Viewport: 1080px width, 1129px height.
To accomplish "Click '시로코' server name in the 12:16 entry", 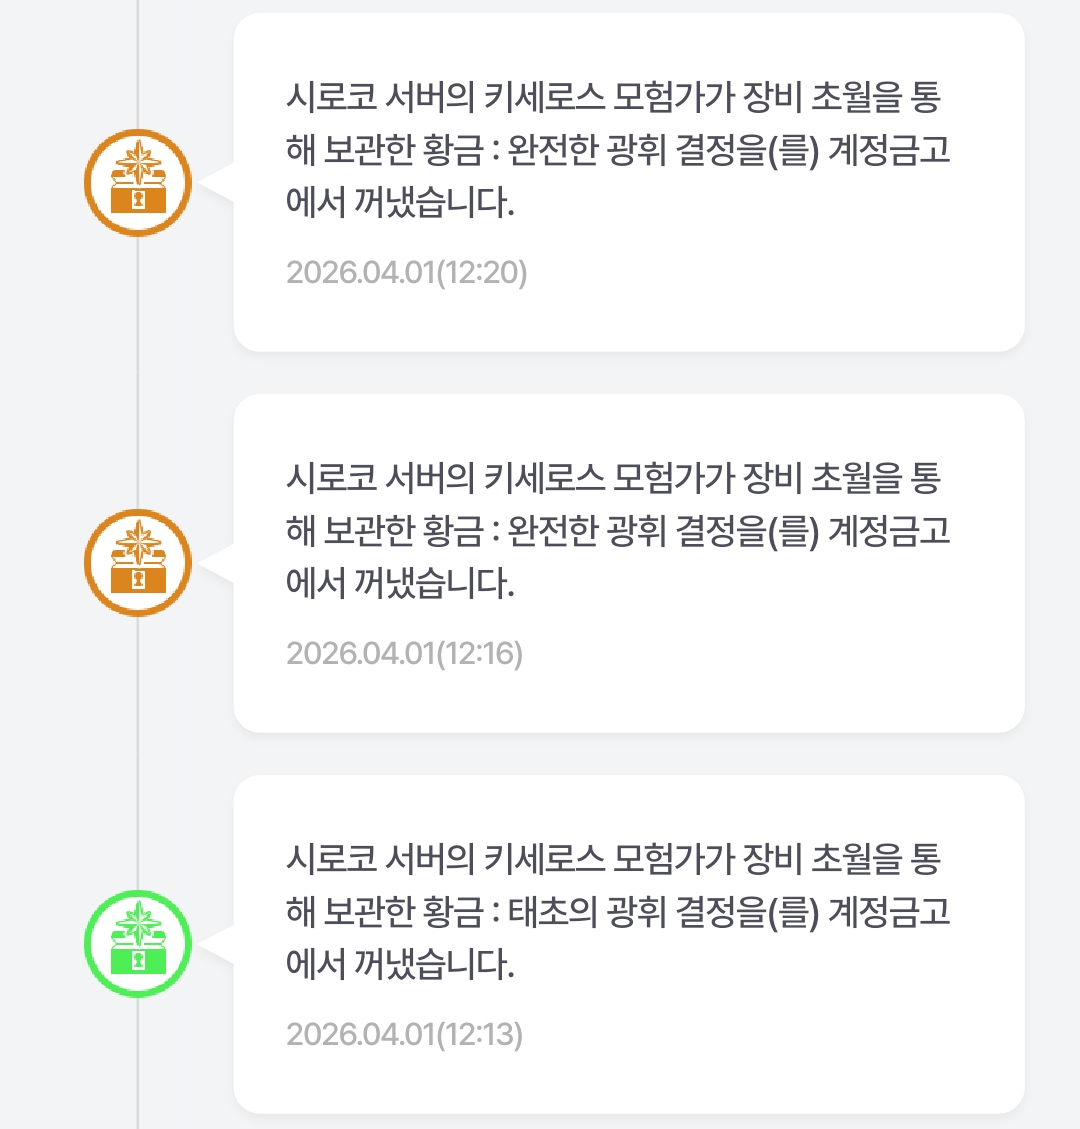I will click(x=331, y=479).
